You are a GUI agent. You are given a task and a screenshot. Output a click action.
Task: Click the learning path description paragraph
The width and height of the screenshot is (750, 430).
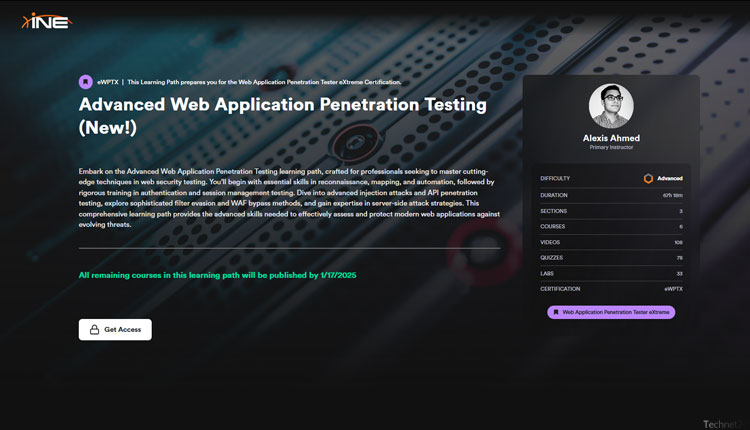[x=289, y=198]
